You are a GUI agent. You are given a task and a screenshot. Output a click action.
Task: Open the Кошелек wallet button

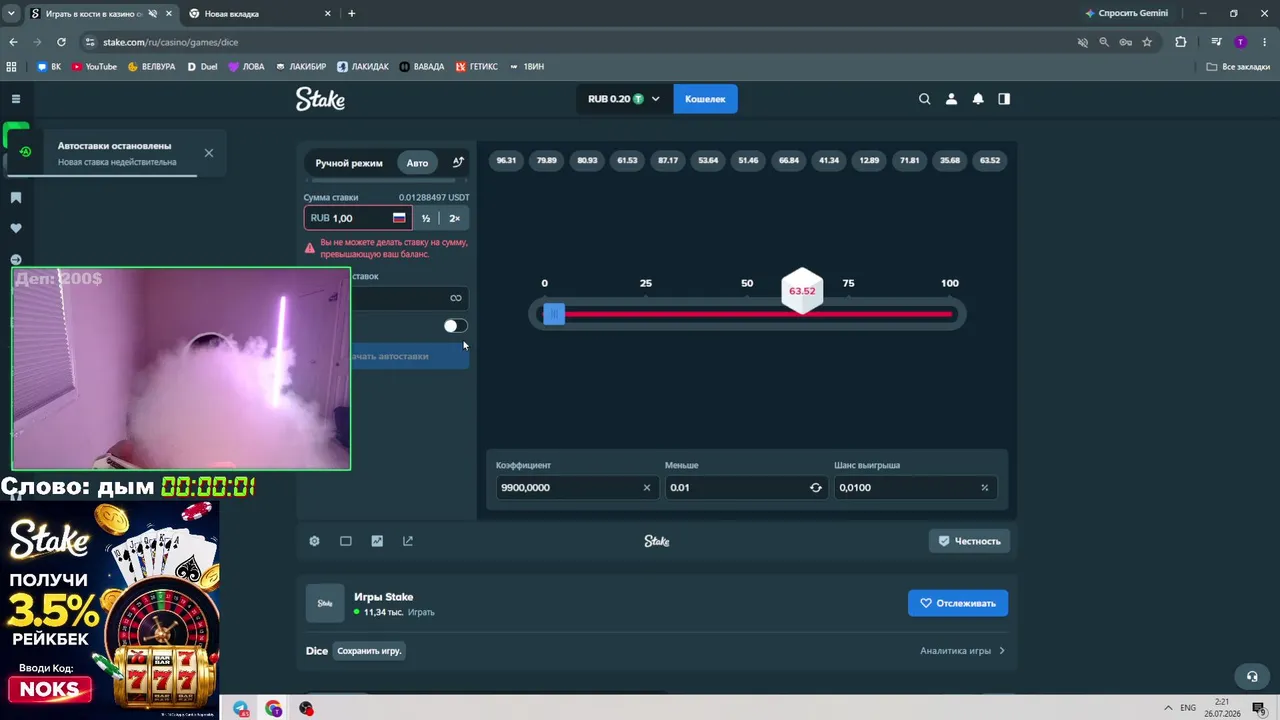(705, 99)
